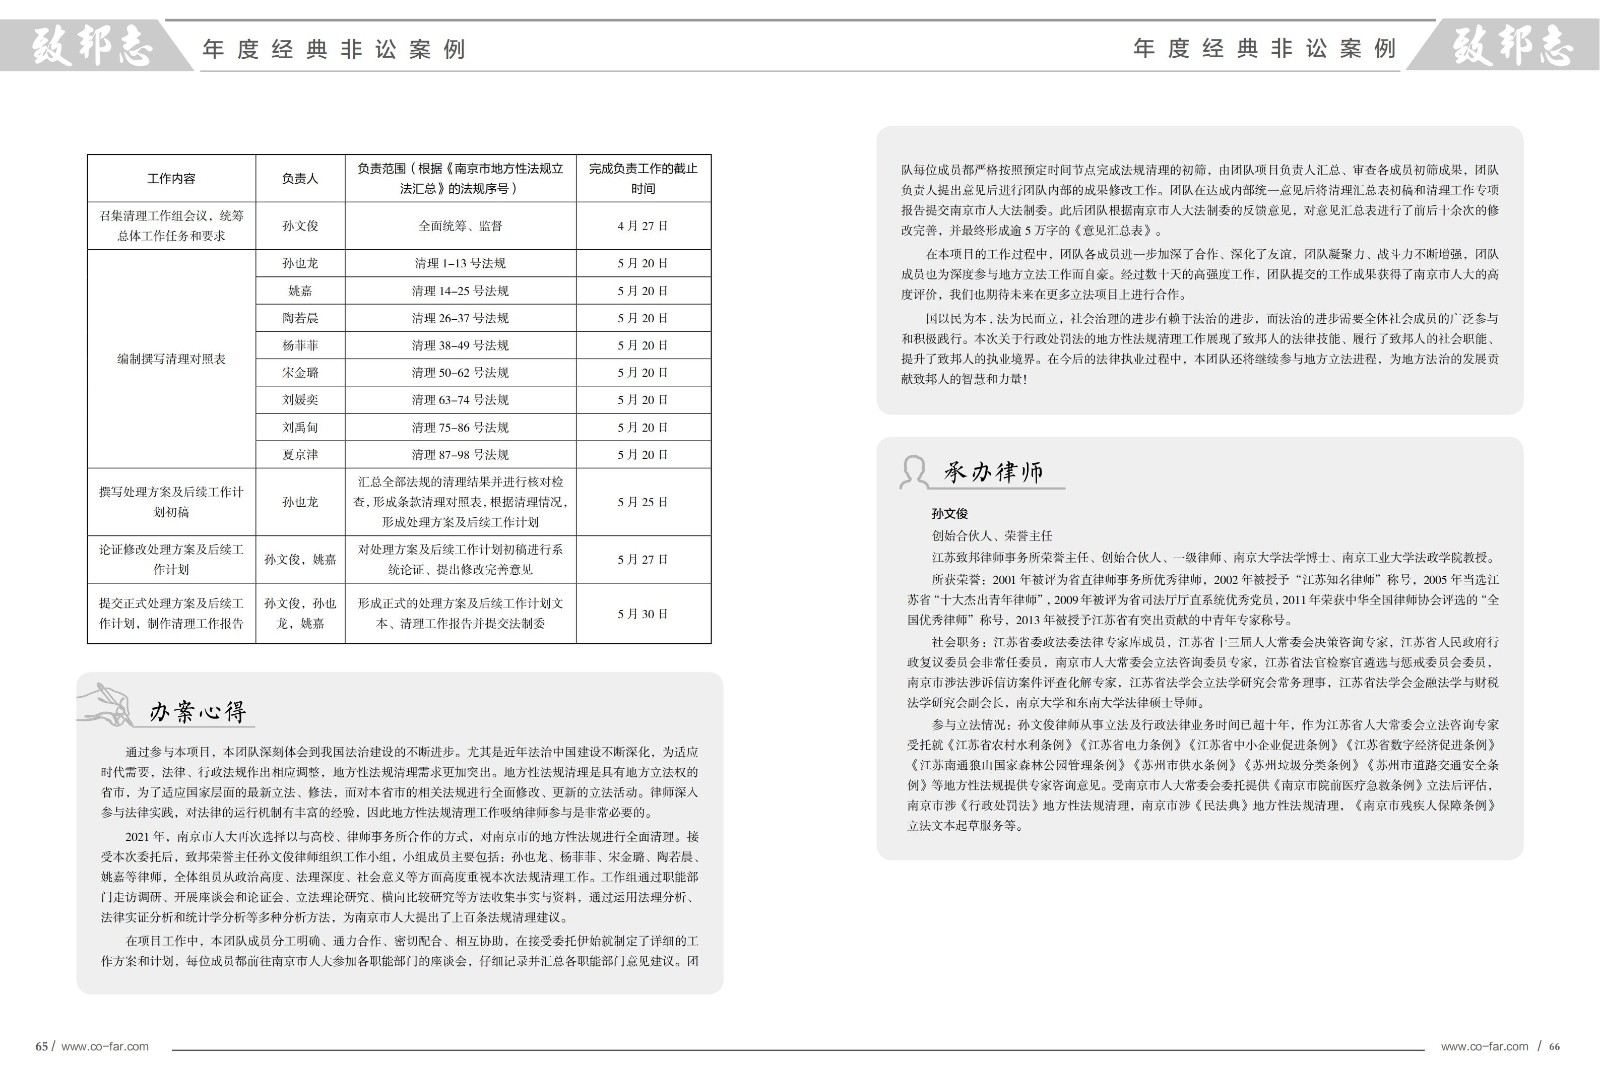Click the hand-with-pen icon beside 办案心得

point(106,704)
